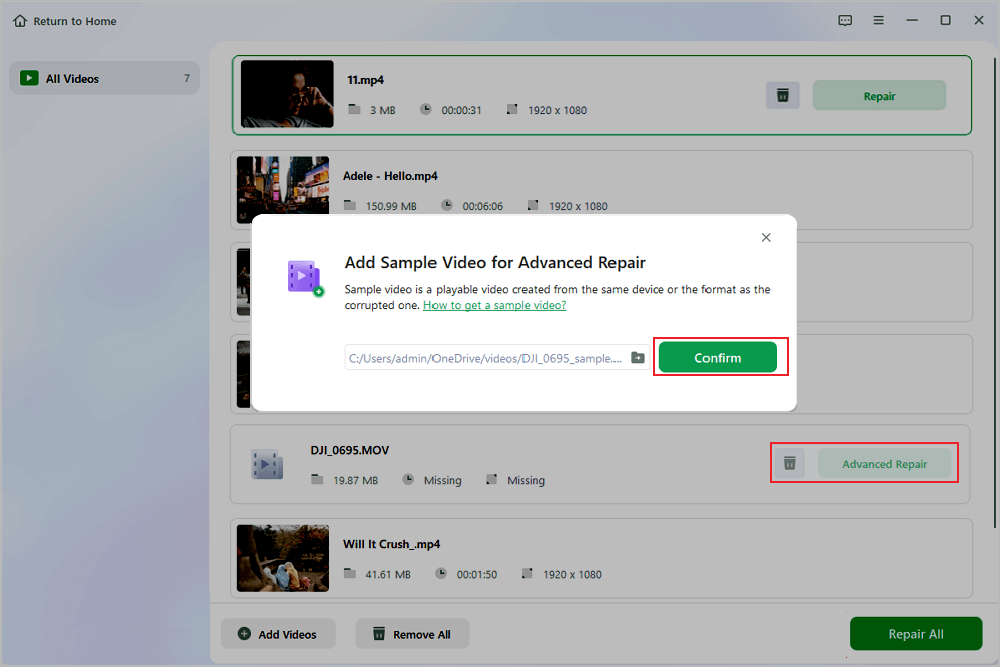The image size is (1000, 667).
Task: Click the purple sample video icon in dialog
Action: point(305,278)
